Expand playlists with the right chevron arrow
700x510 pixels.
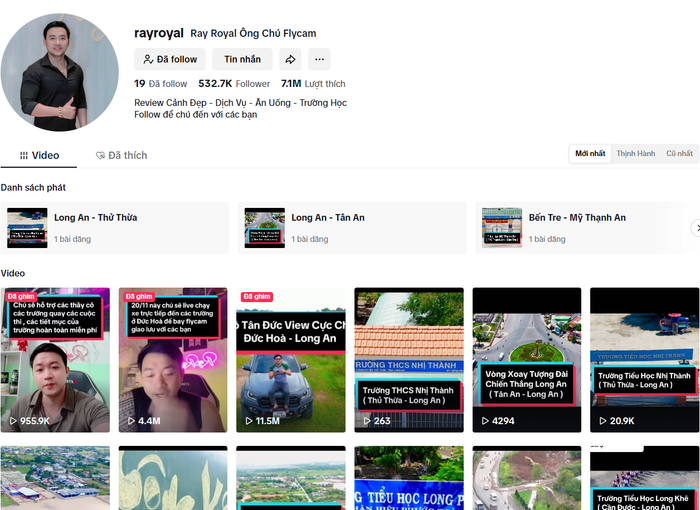[694, 228]
